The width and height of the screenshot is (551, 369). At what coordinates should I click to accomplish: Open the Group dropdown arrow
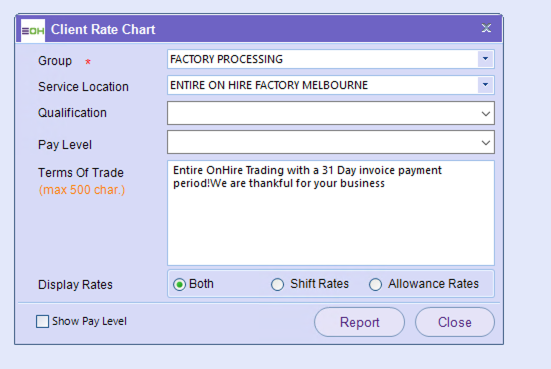(x=485, y=59)
